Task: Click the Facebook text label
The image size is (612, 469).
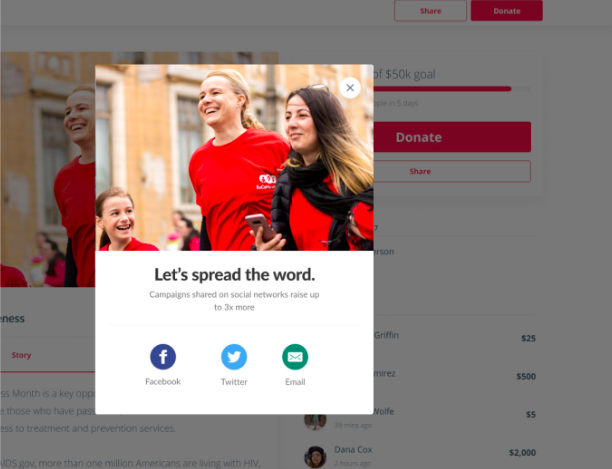Action: tap(163, 382)
